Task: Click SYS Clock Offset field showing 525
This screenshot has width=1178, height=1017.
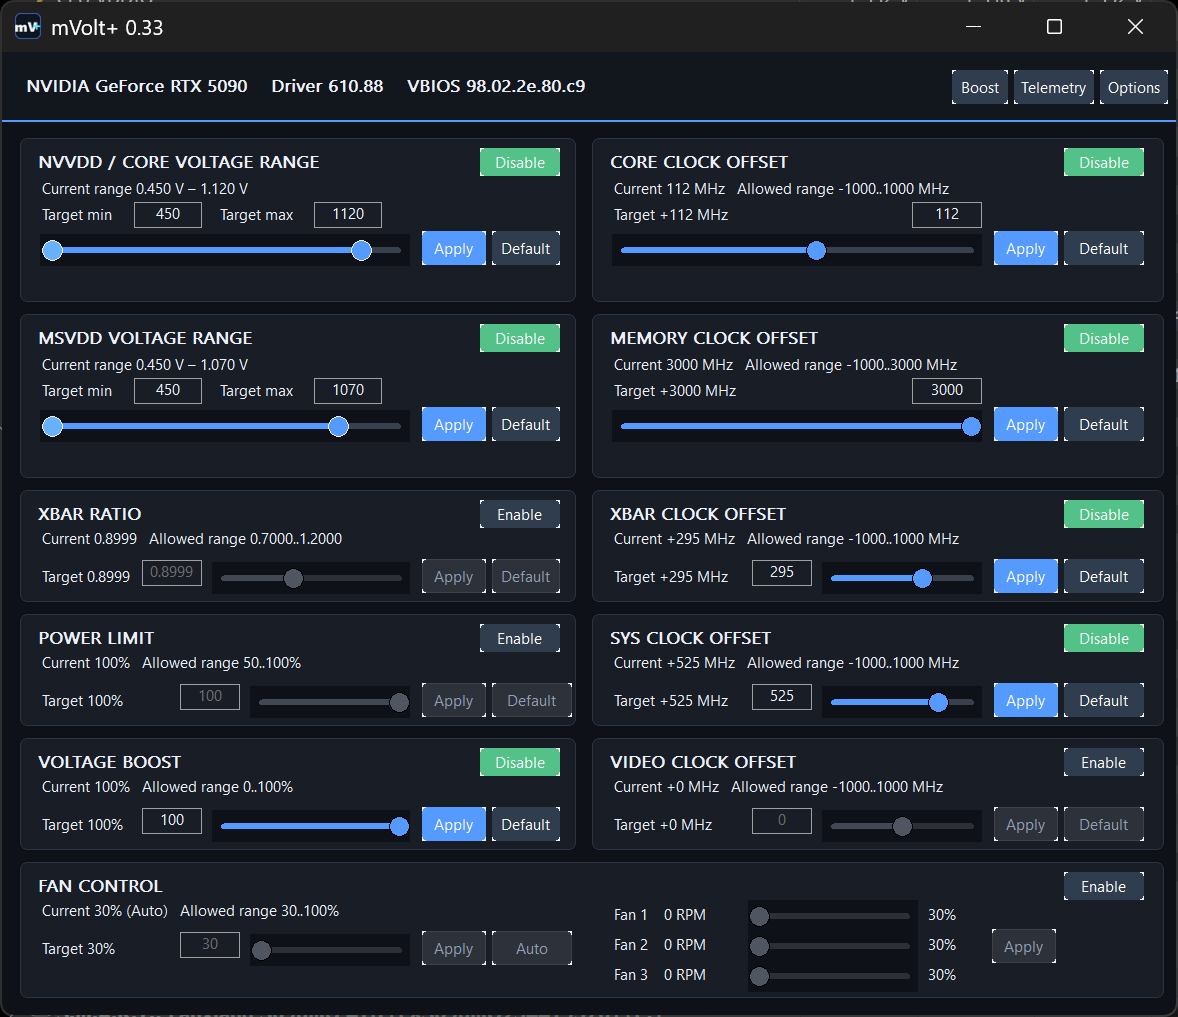Action: point(781,696)
